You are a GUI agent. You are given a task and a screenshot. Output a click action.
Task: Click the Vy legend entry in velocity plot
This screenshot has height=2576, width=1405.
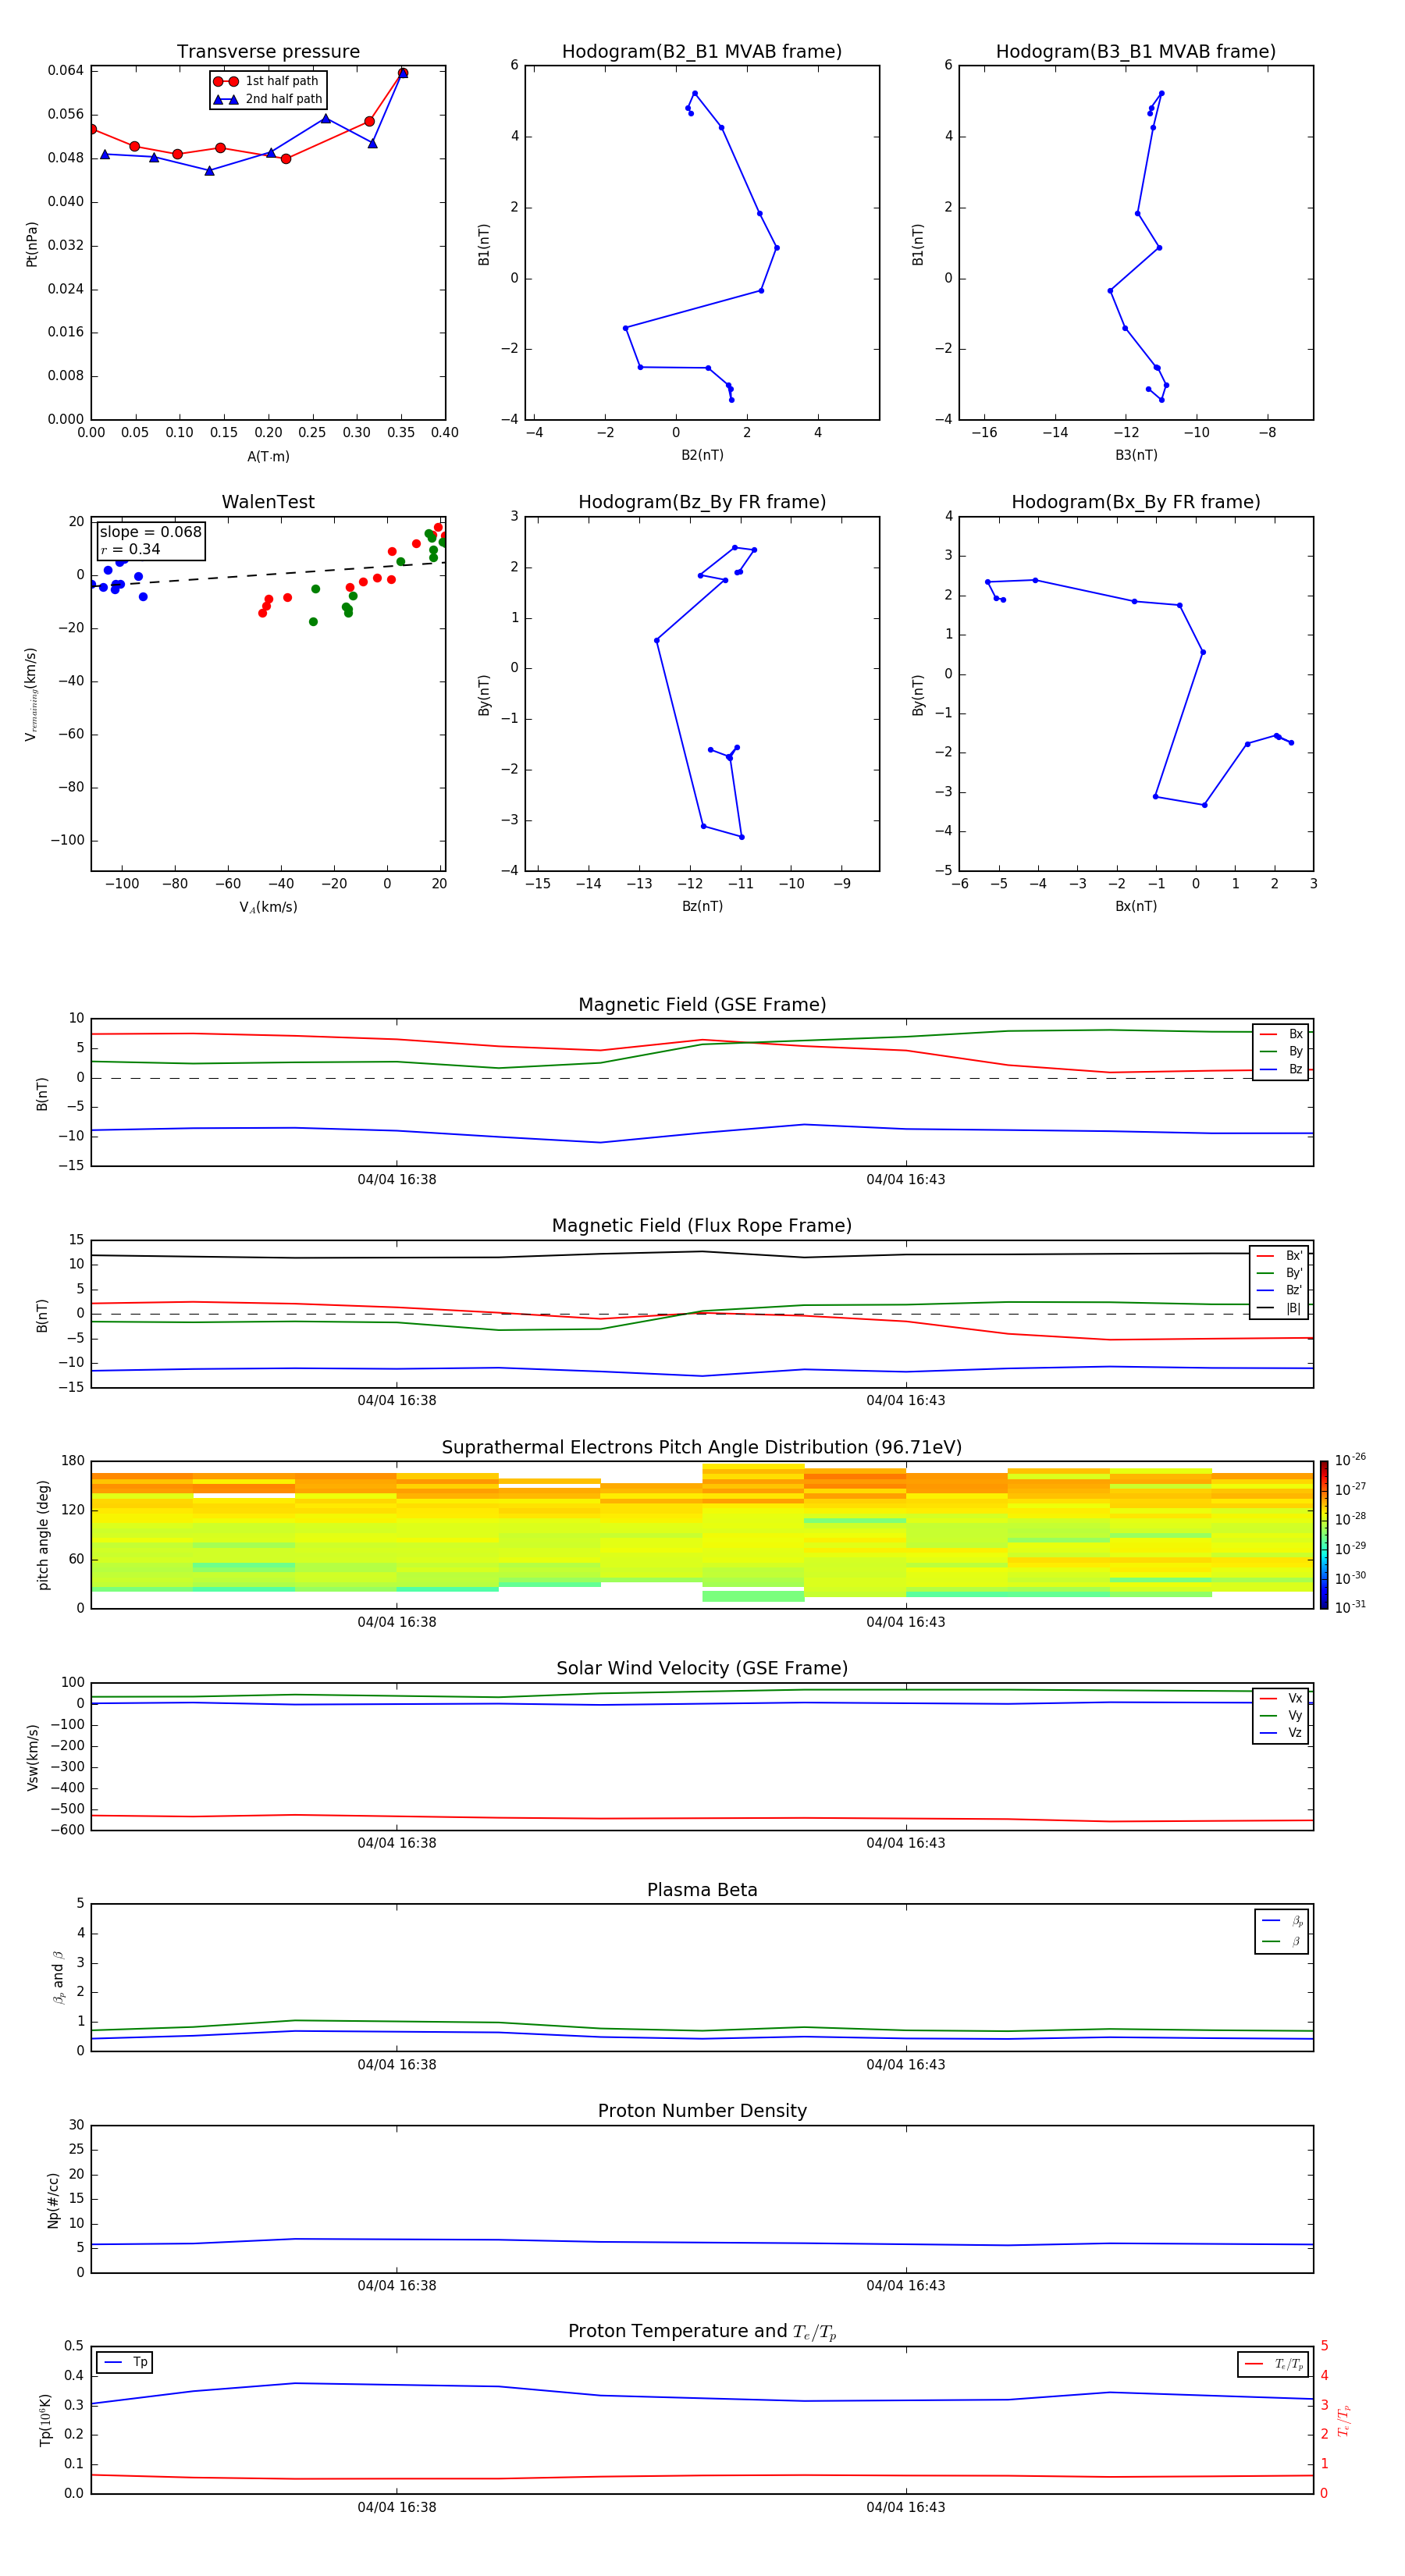pos(1281,1716)
